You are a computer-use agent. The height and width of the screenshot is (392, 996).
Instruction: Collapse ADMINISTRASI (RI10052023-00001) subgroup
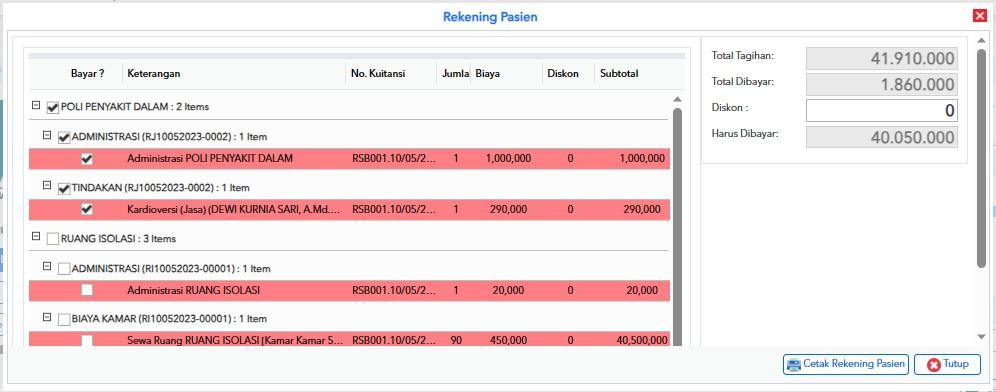click(46, 266)
